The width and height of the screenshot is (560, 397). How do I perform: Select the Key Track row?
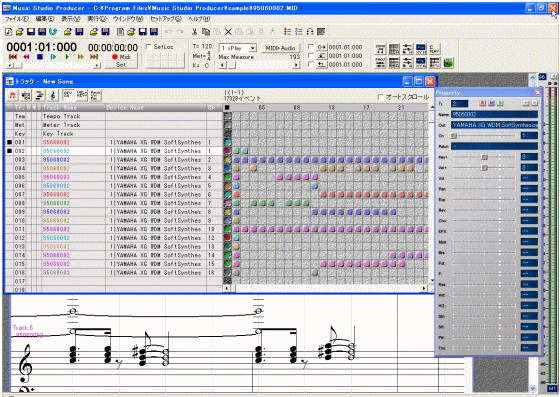coord(114,134)
